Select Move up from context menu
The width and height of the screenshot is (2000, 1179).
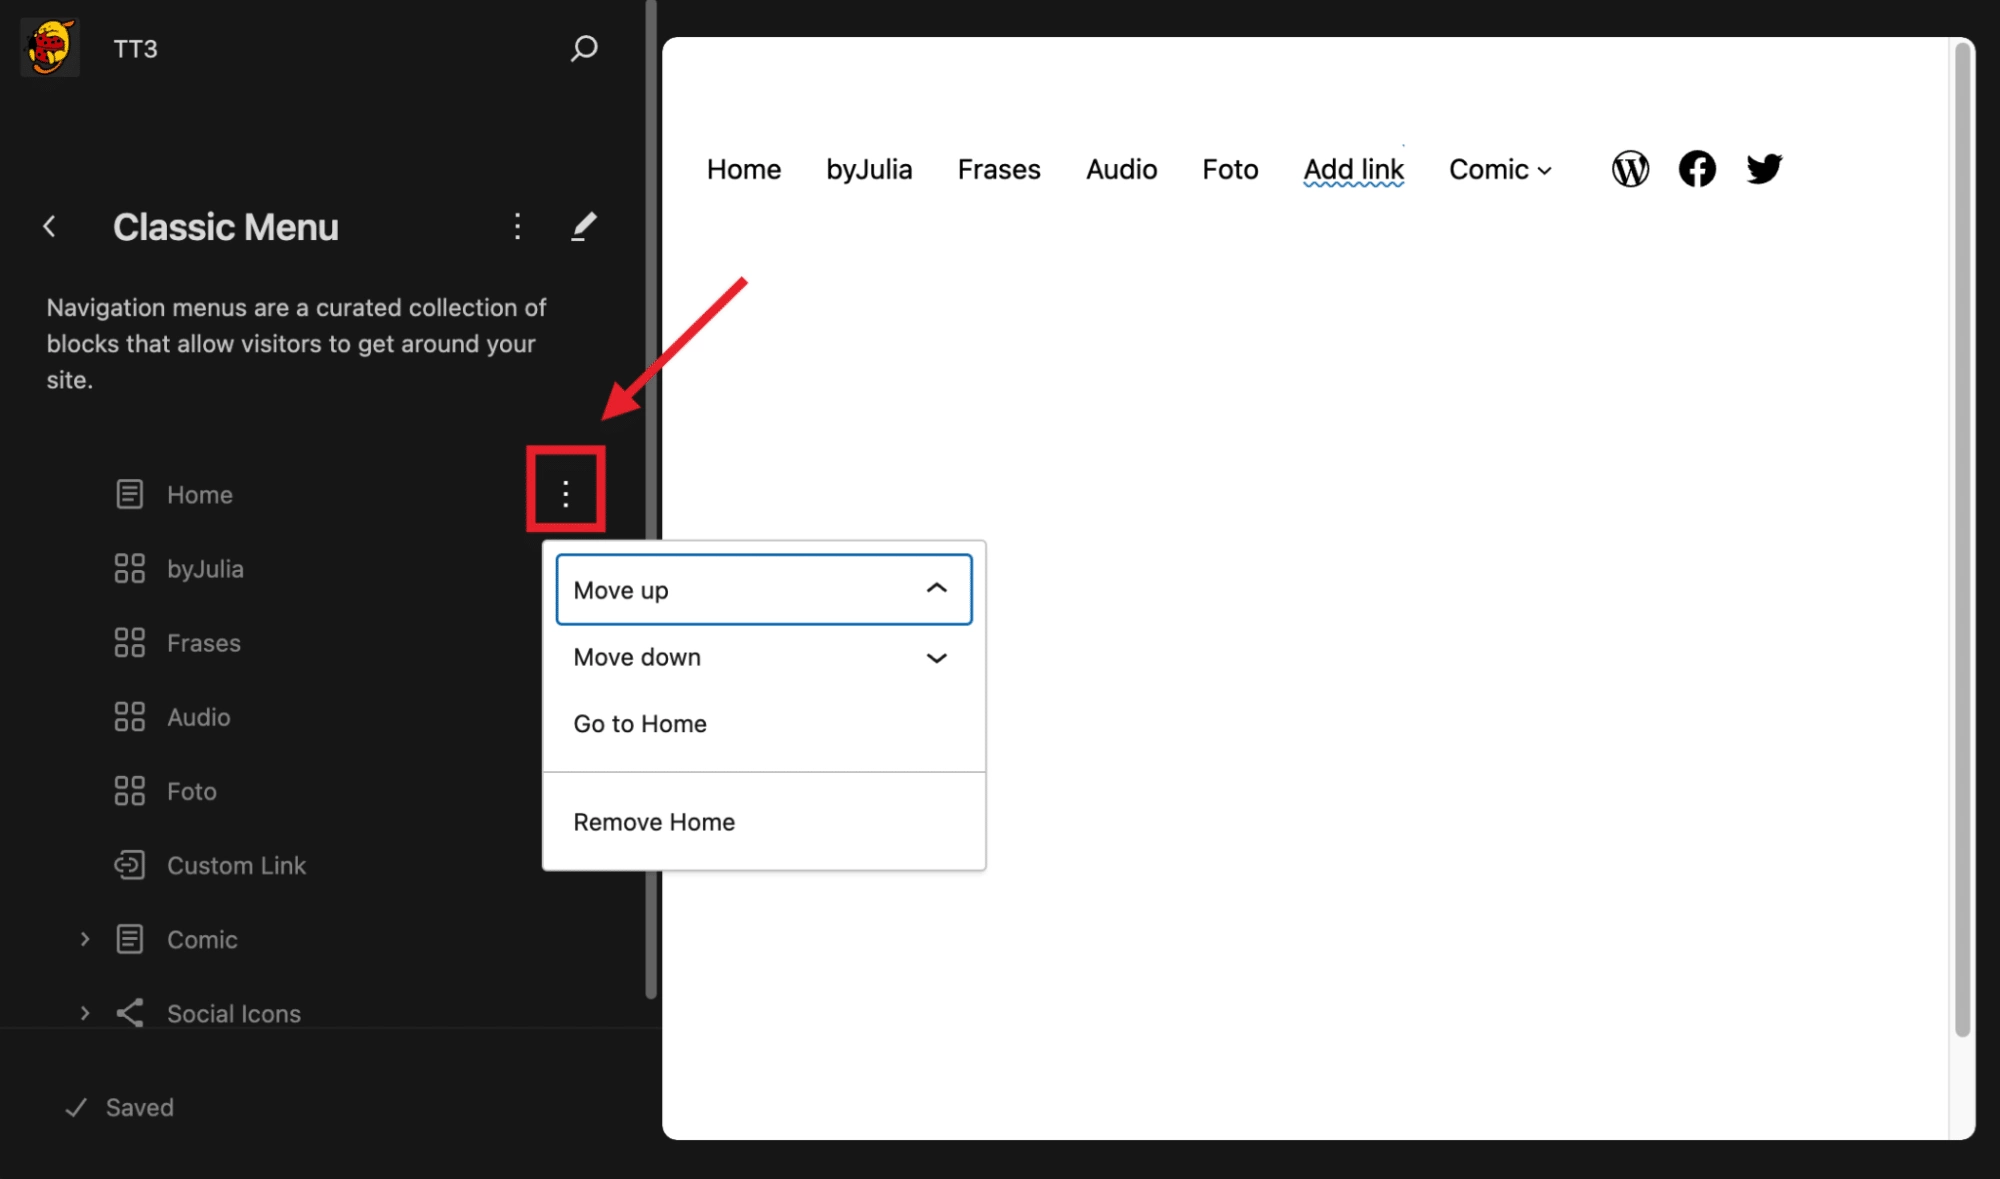(x=764, y=590)
